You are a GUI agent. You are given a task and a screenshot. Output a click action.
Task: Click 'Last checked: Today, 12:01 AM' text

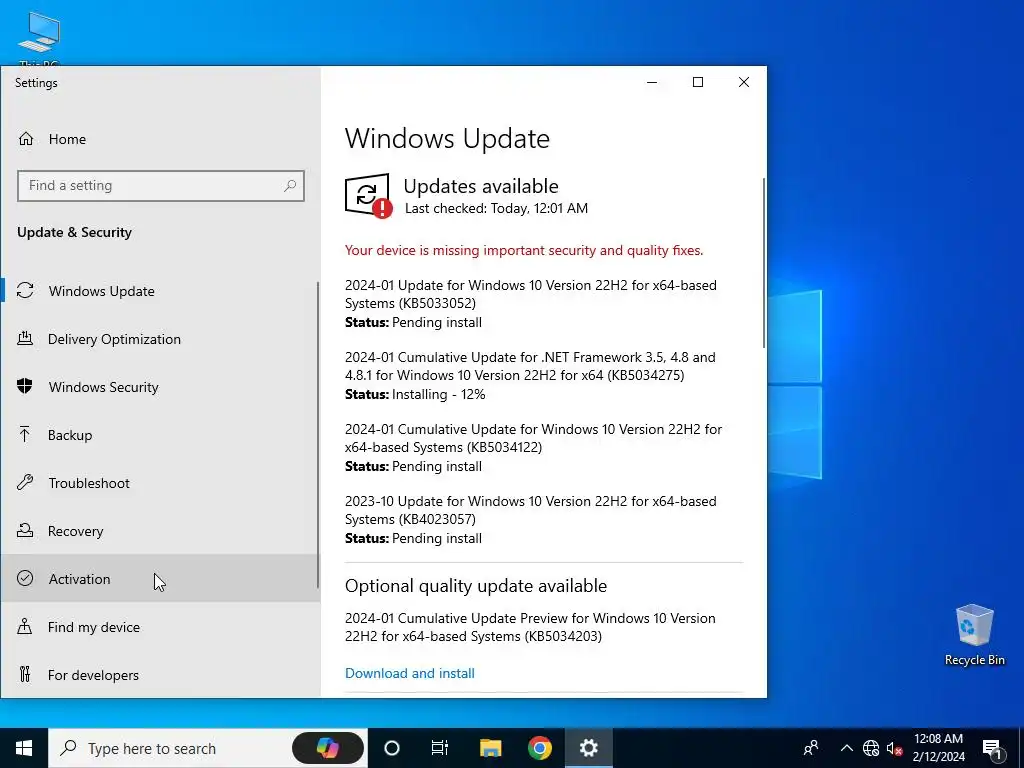(x=496, y=208)
